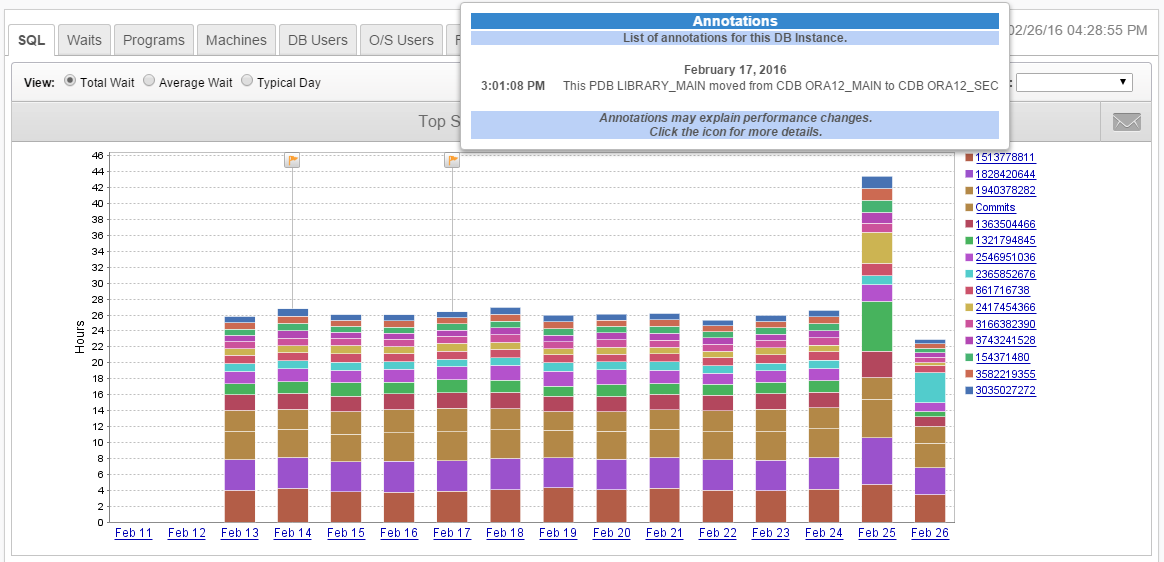Switch to the DB Users tab
This screenshot has width=1164, height=562.
318,40
